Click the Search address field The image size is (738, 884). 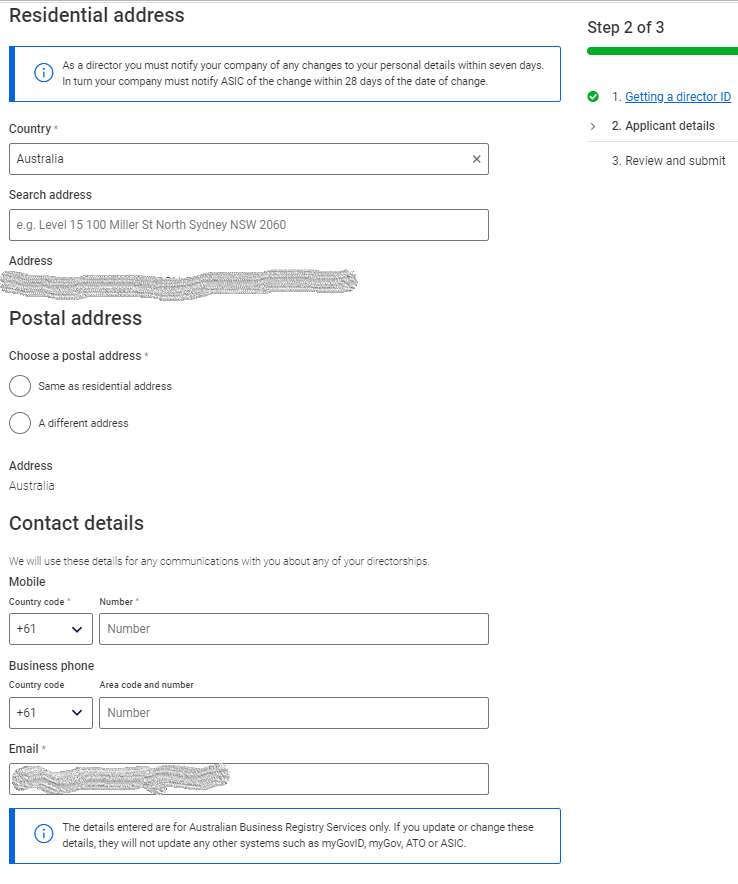click(x=249, y=225)
